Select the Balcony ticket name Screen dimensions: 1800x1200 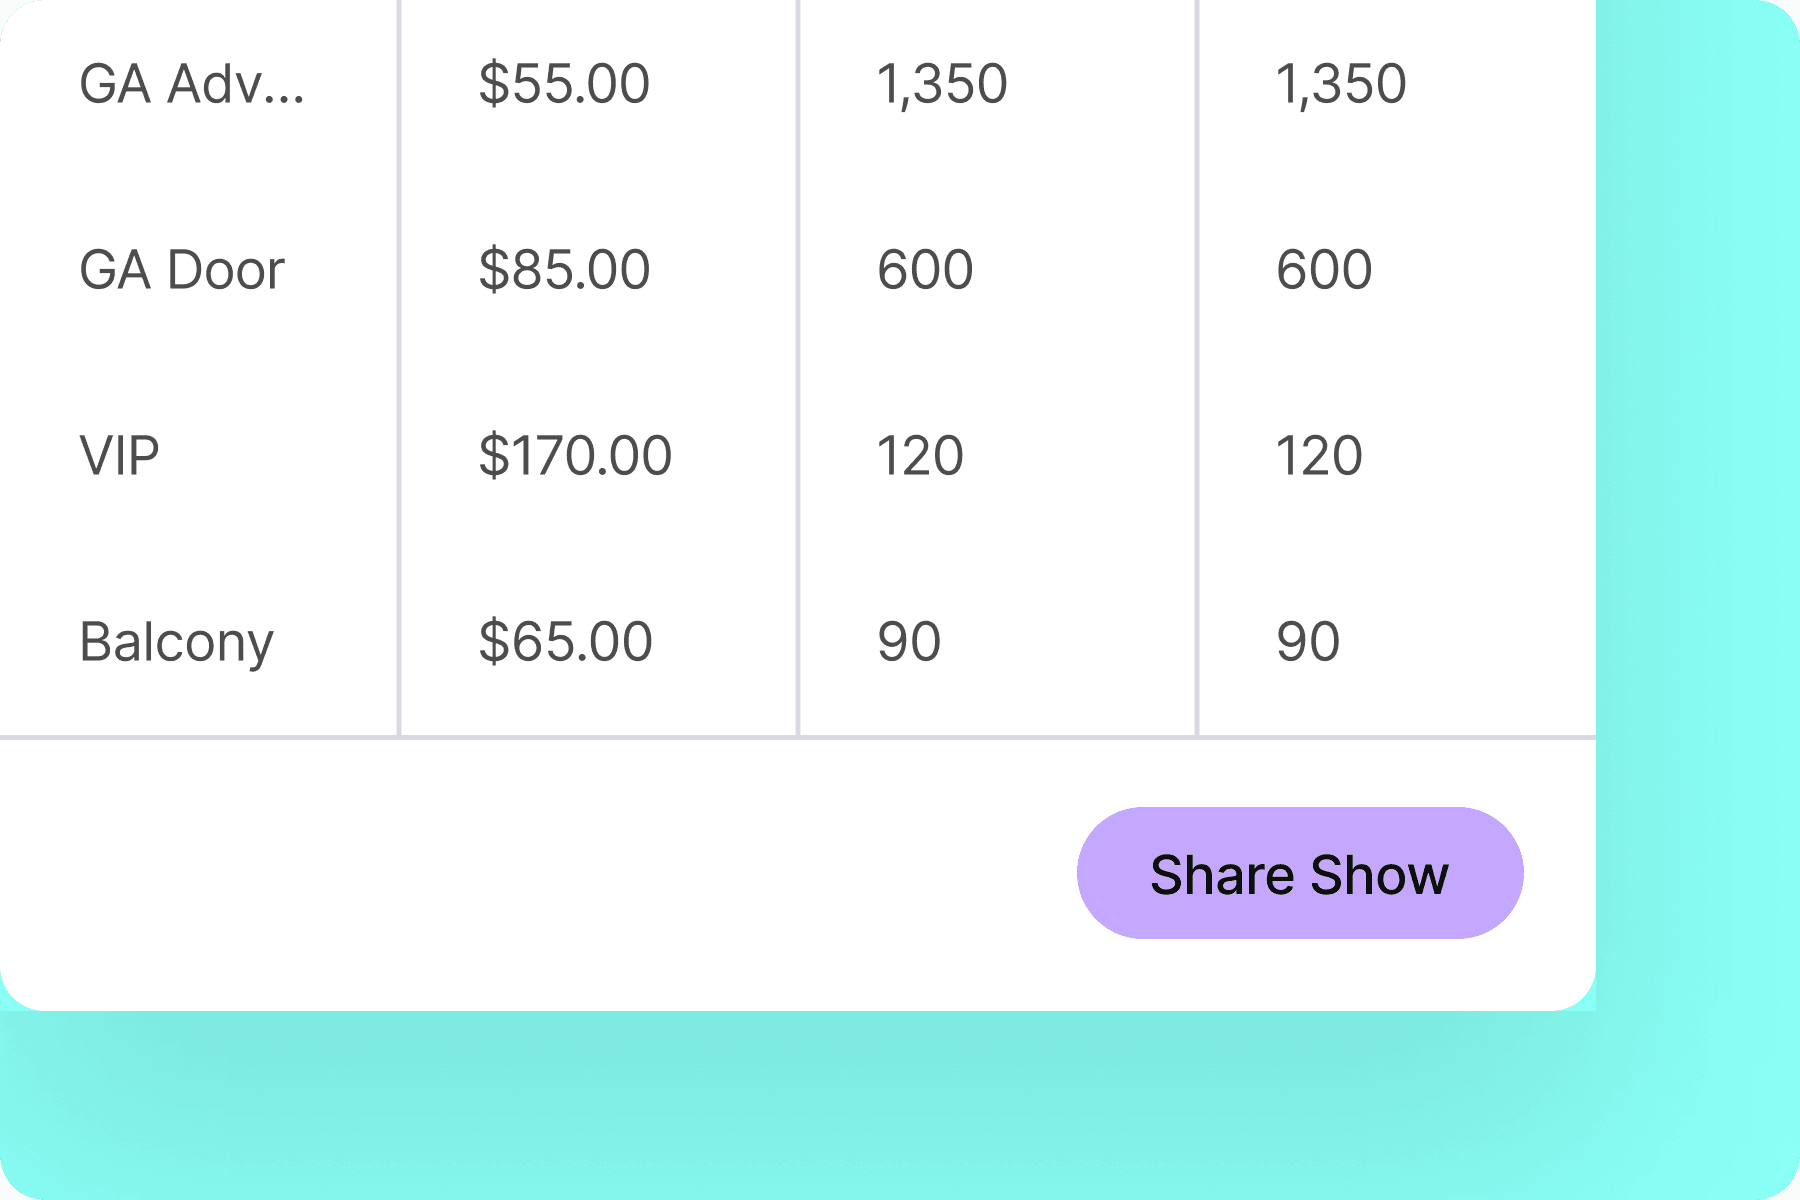tap(176, 642)
